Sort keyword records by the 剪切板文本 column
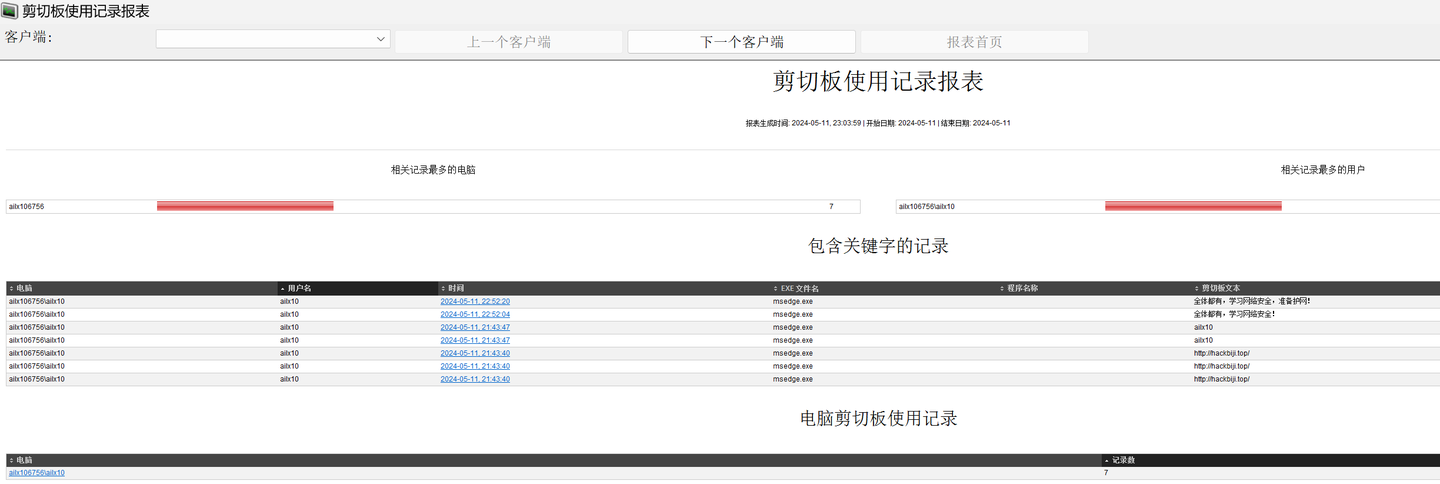Screen dimensions: 1440x484 click(1316, 288)
